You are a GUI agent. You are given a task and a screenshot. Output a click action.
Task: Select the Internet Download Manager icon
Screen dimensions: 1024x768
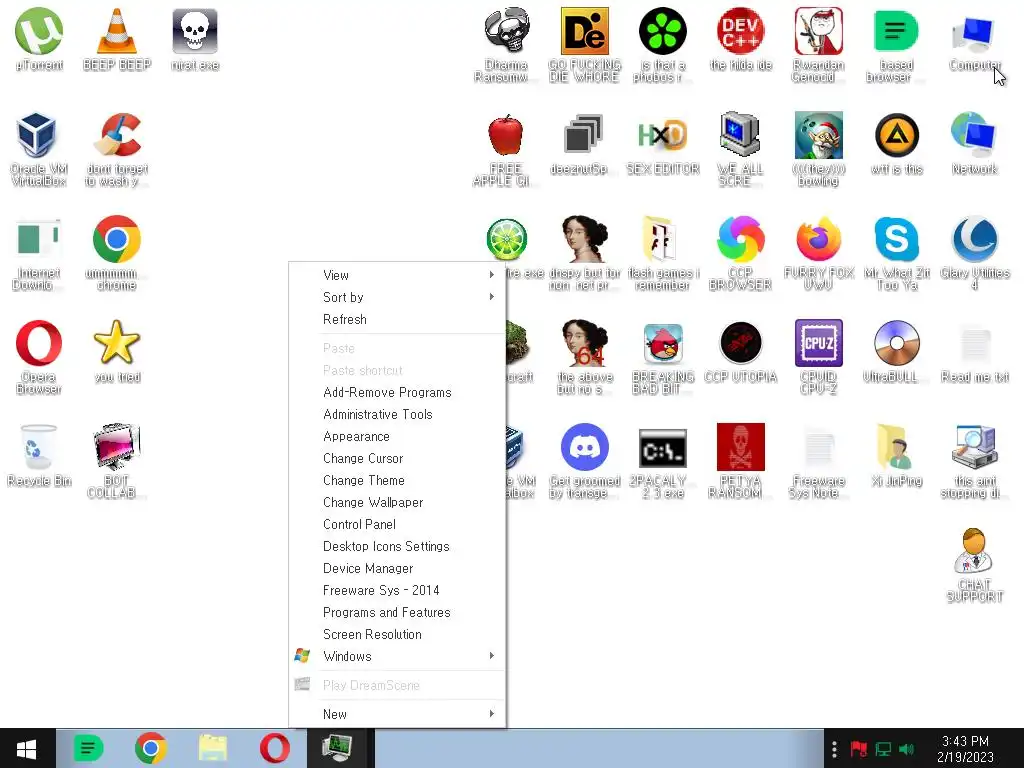click(38, 239)
